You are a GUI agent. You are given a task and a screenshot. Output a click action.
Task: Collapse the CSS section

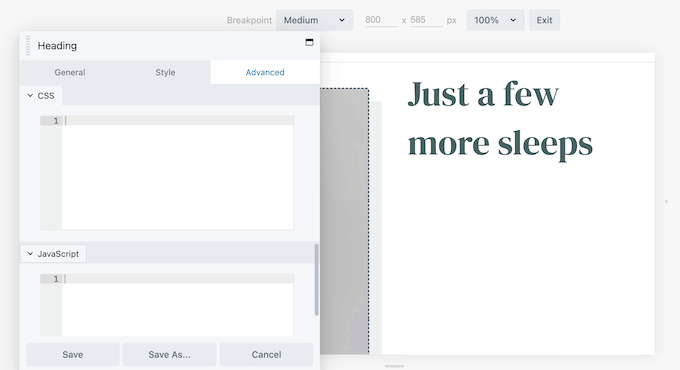41,95
